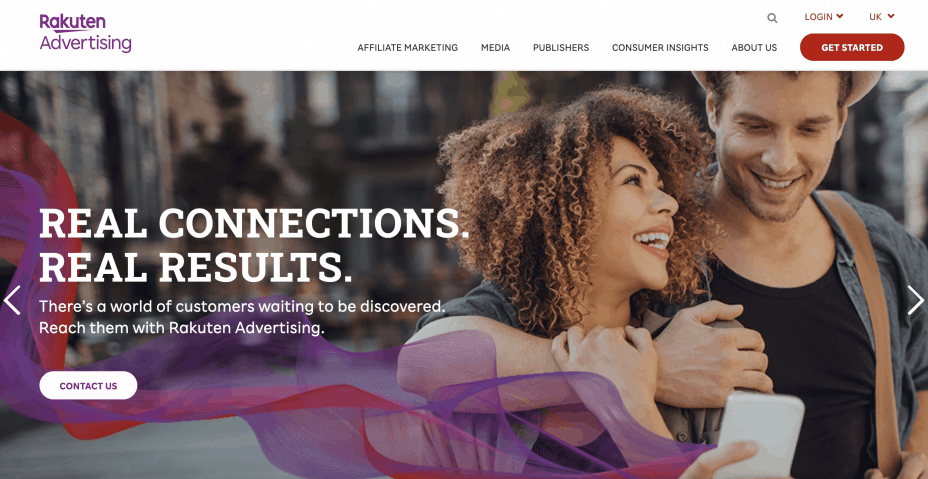The height and width of the screenshot is (479, 928).
Task: Go to previous slide with left arrow
Action: [12, 300]
